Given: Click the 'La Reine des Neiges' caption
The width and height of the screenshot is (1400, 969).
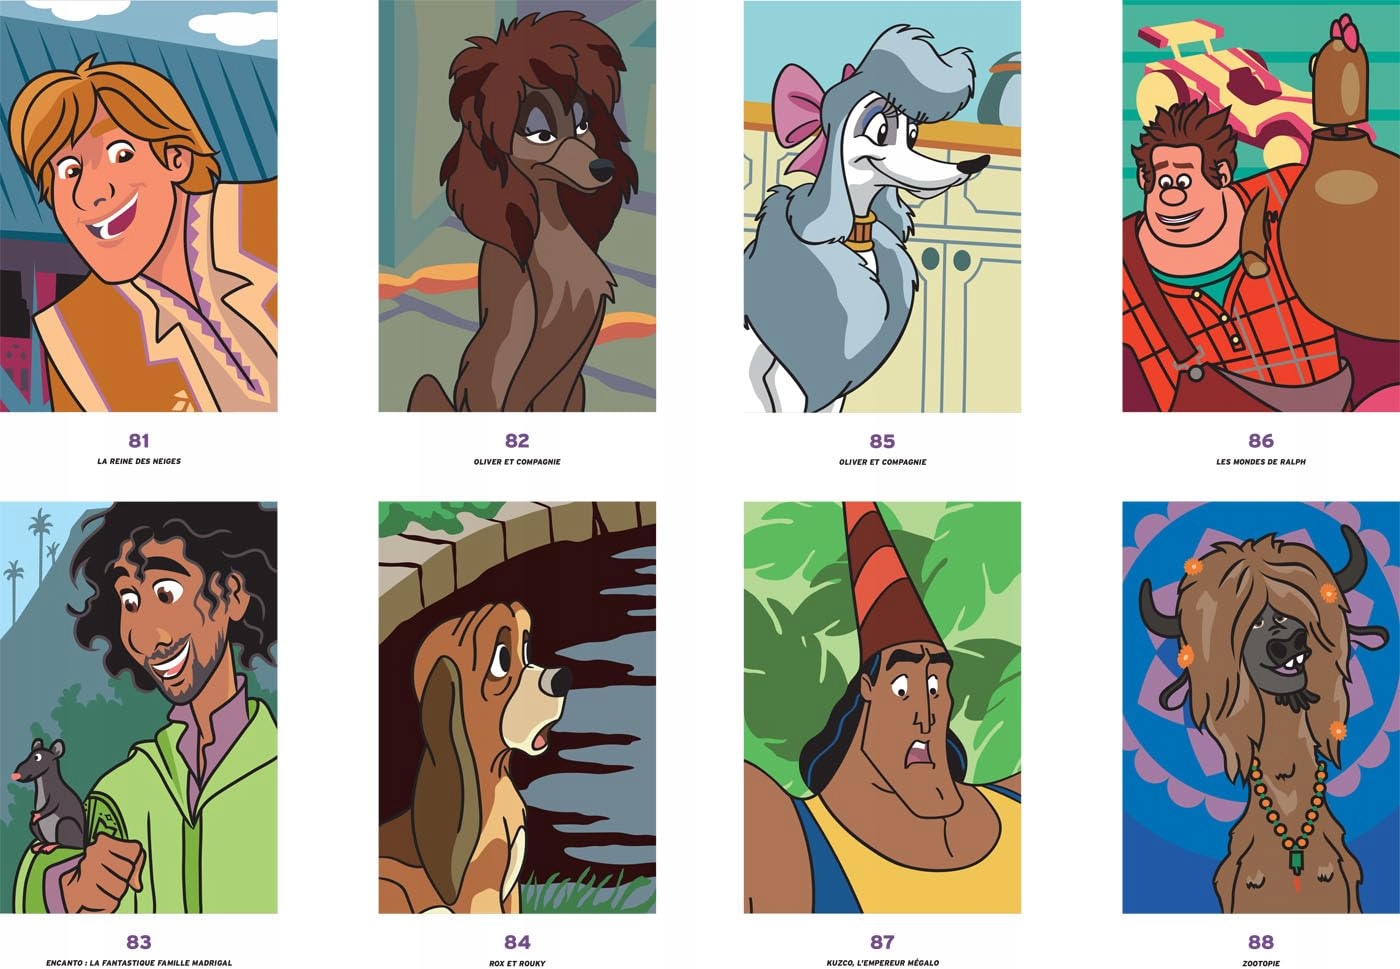Looking at the screenshot, I should [x=139, y=461].
